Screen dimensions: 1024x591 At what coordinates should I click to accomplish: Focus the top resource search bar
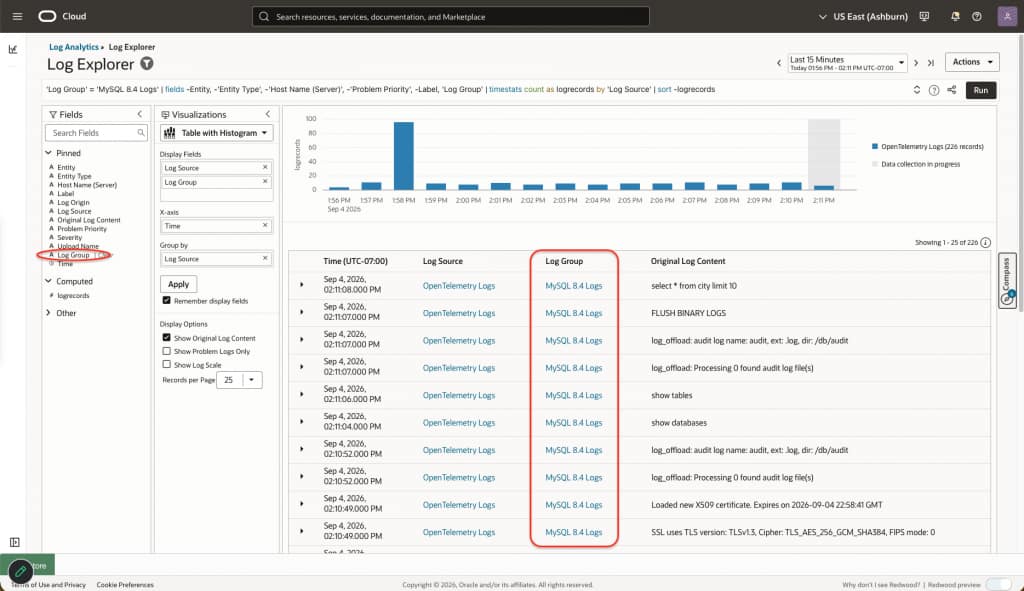(x=451, y=16)
